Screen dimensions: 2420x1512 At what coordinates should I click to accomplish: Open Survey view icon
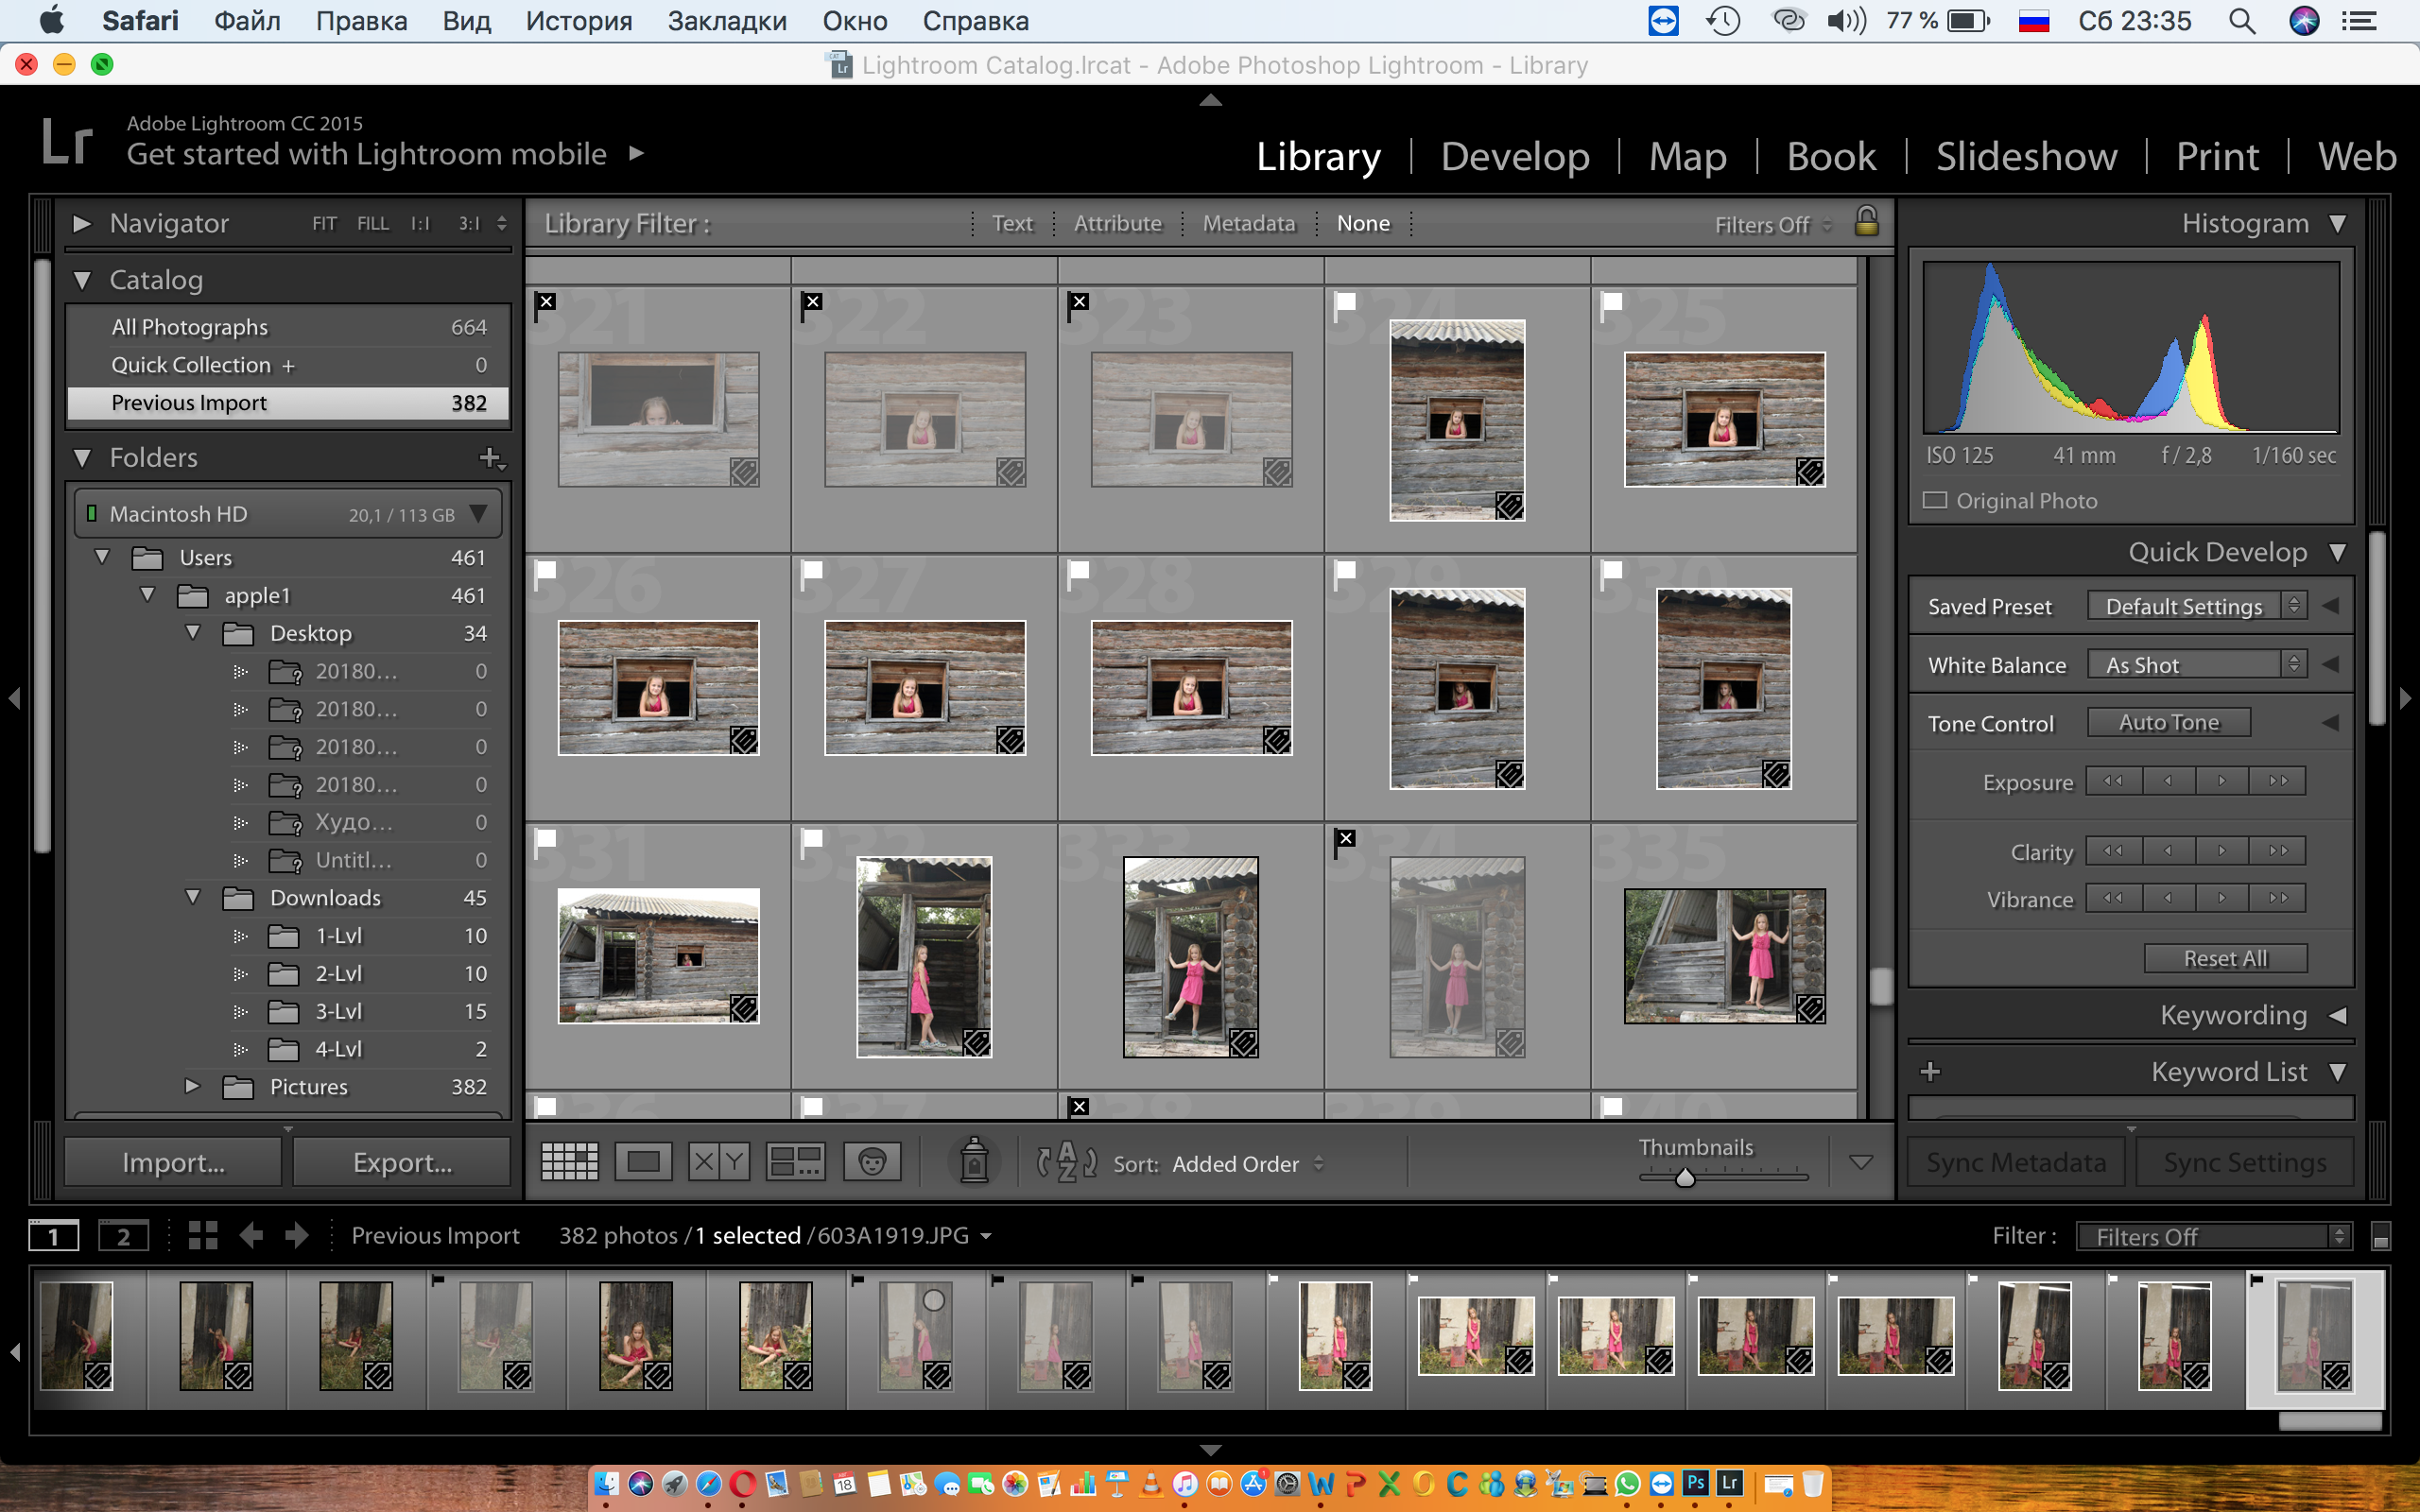(x=796, y=1162)
